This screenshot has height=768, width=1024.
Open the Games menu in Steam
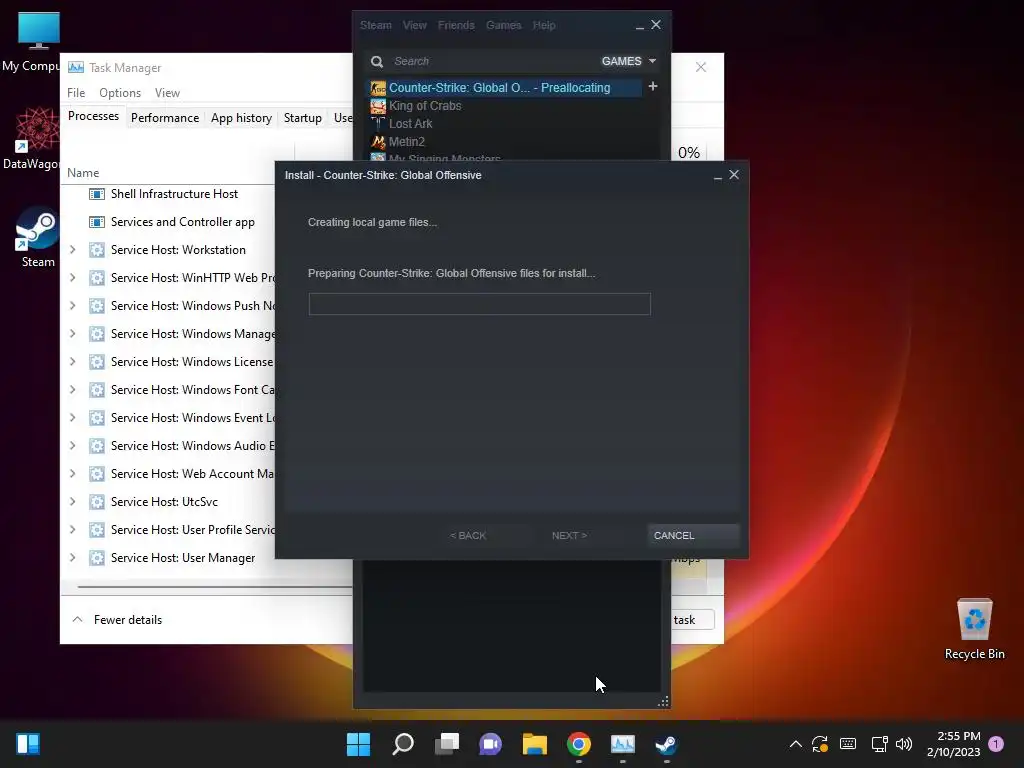pos(504,25)
